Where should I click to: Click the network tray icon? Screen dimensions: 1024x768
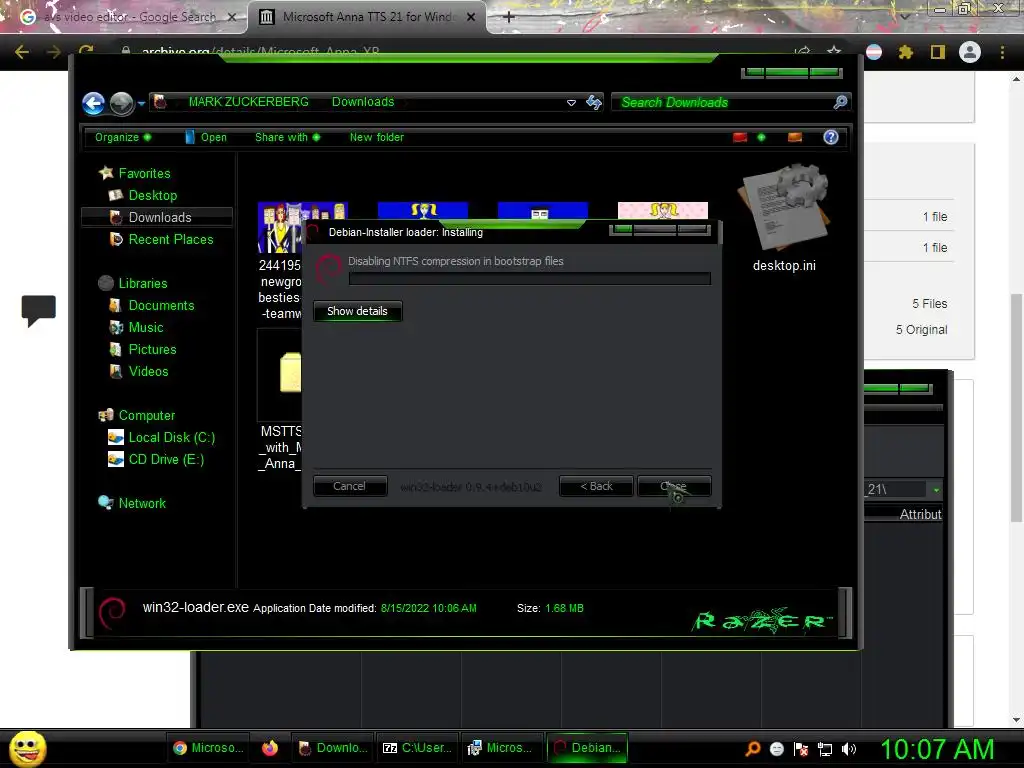tap(825, 749)
